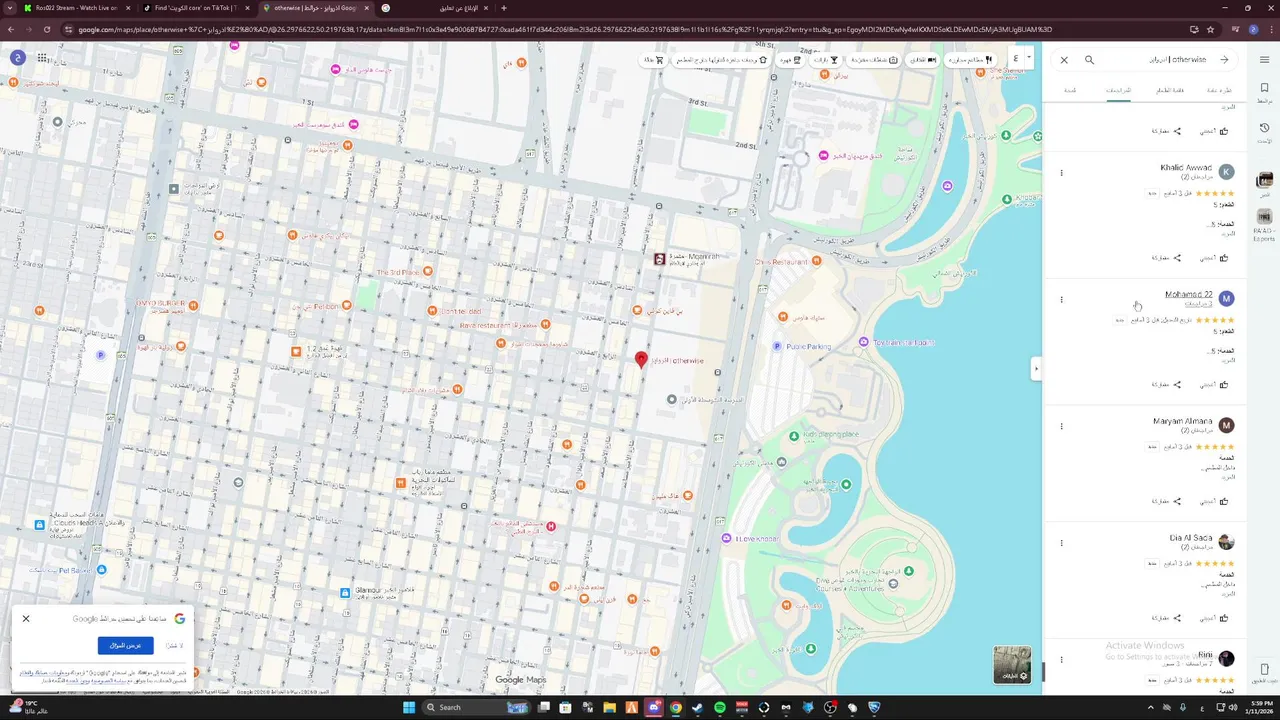Select the camera attractions filter chip
This screenshot has height=720, width=1280.
click(x=874, y=60)
